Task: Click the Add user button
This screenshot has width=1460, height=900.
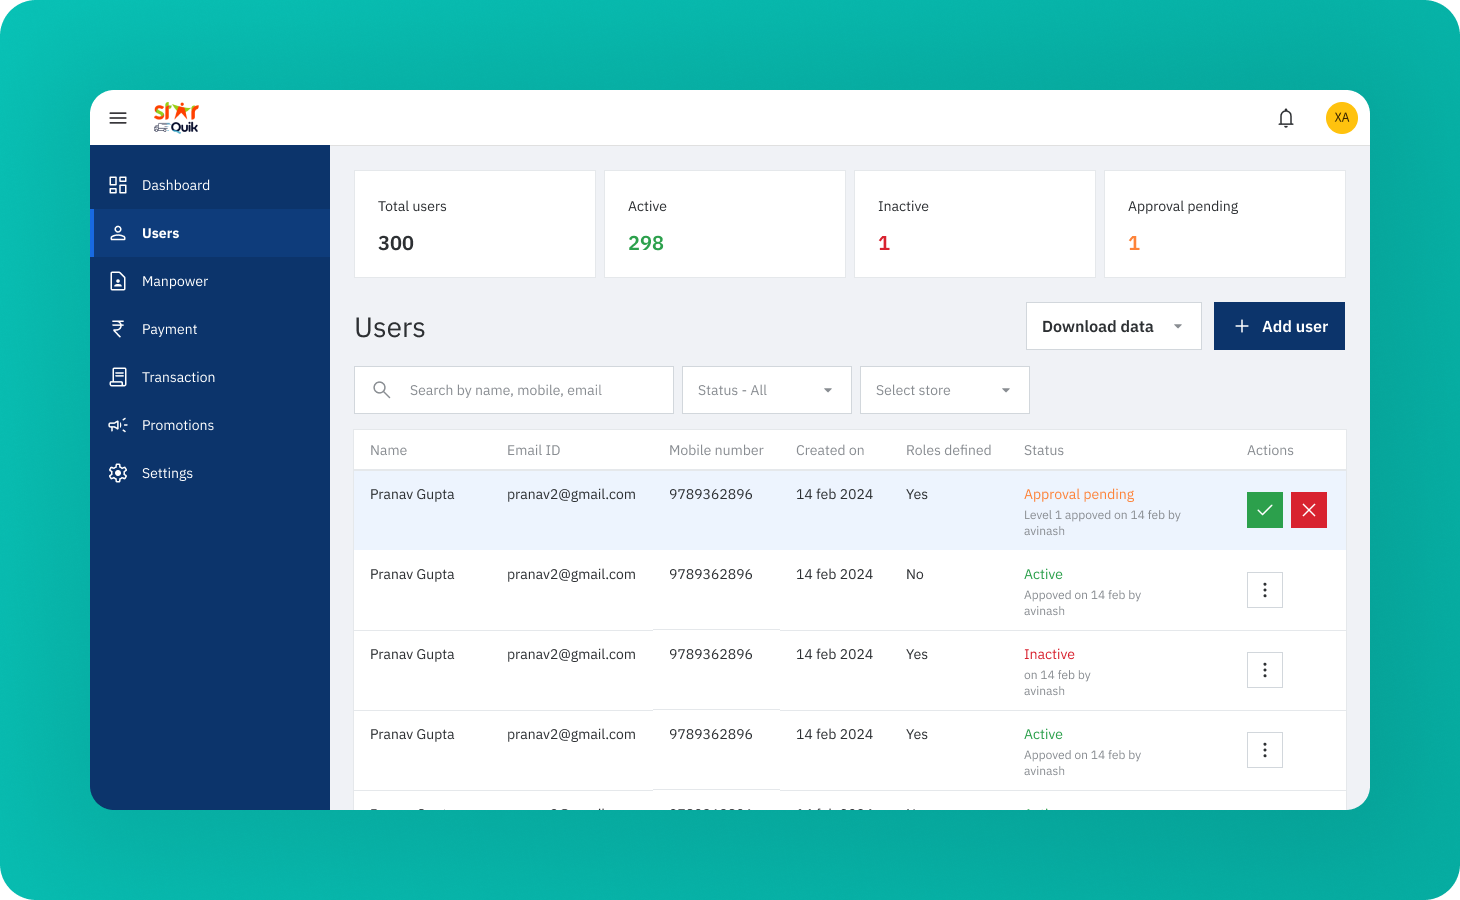Action: [1279, 326]
